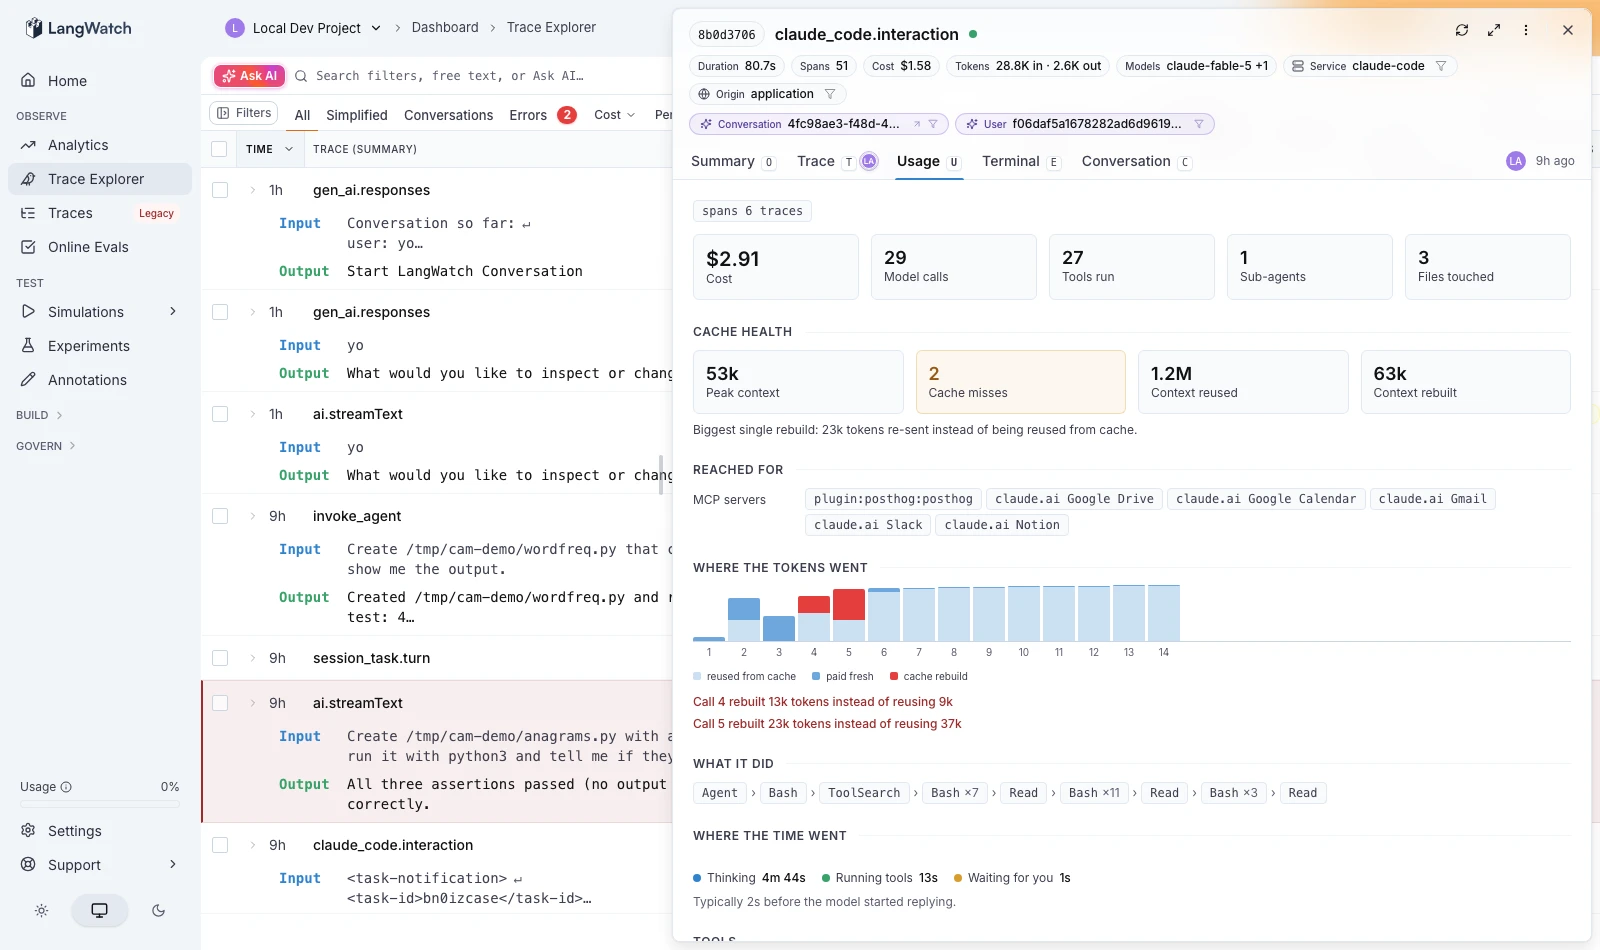Click the LA avatar next to 9h ago

pyautogui.click(x=1516, y=161)
